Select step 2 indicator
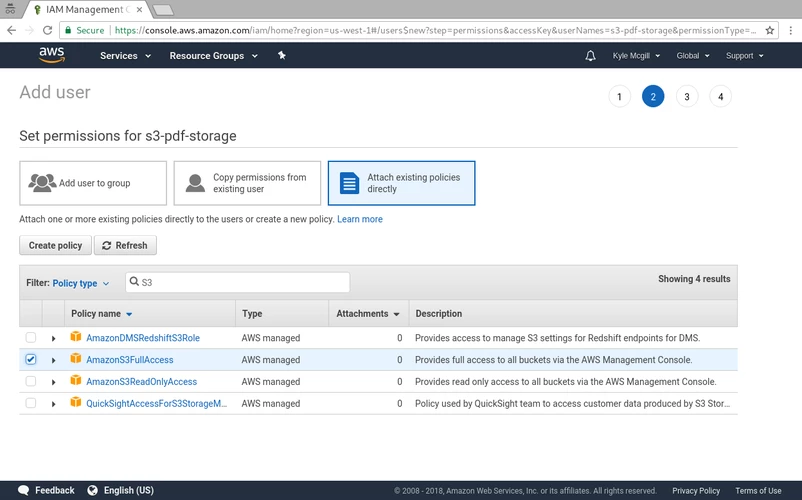The height and width of the screenshot is (500, 802). (653, 96)
